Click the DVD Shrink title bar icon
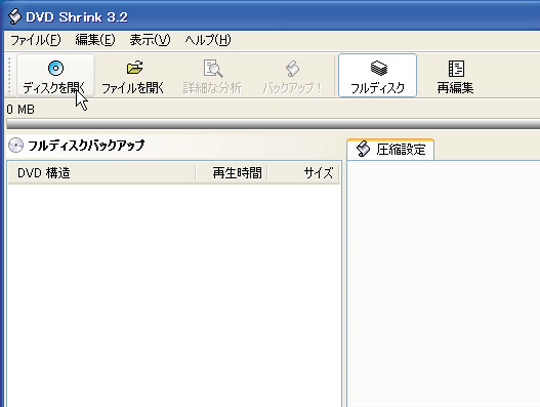Screen dimensions: 540x407 (x=14, y=17)
